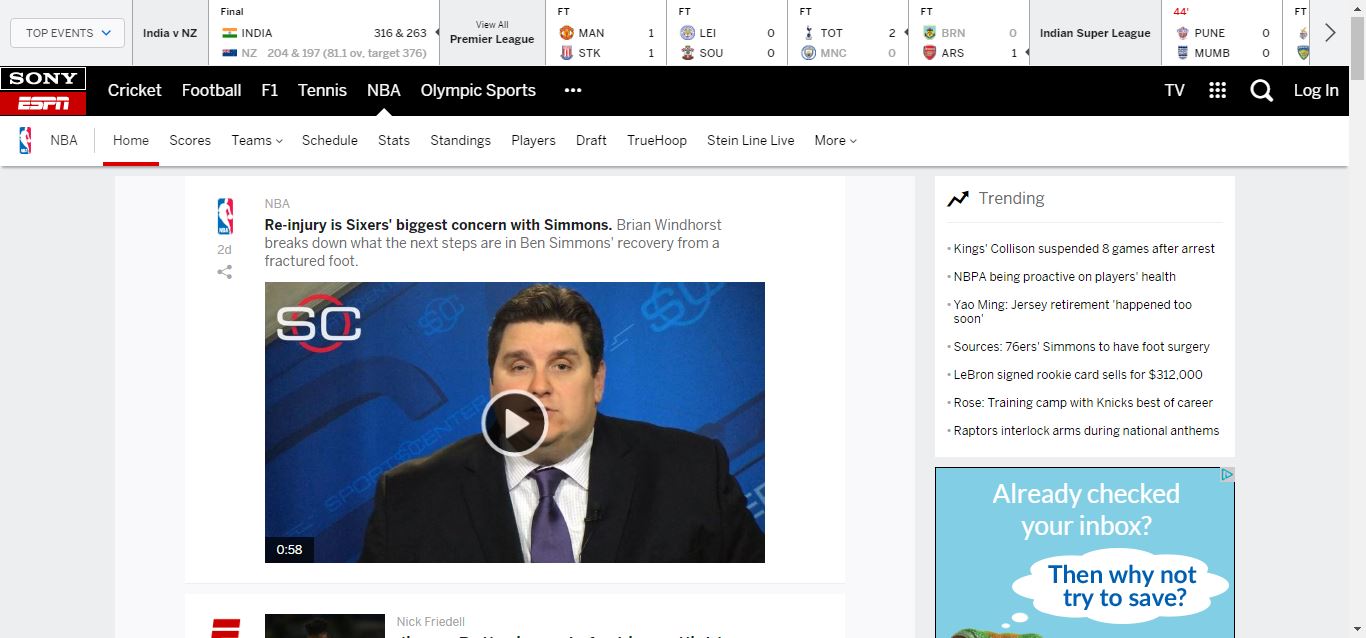Screen dimensions: 1366x638
Task: Go to the Football section
Action: [x=211, y=90]
